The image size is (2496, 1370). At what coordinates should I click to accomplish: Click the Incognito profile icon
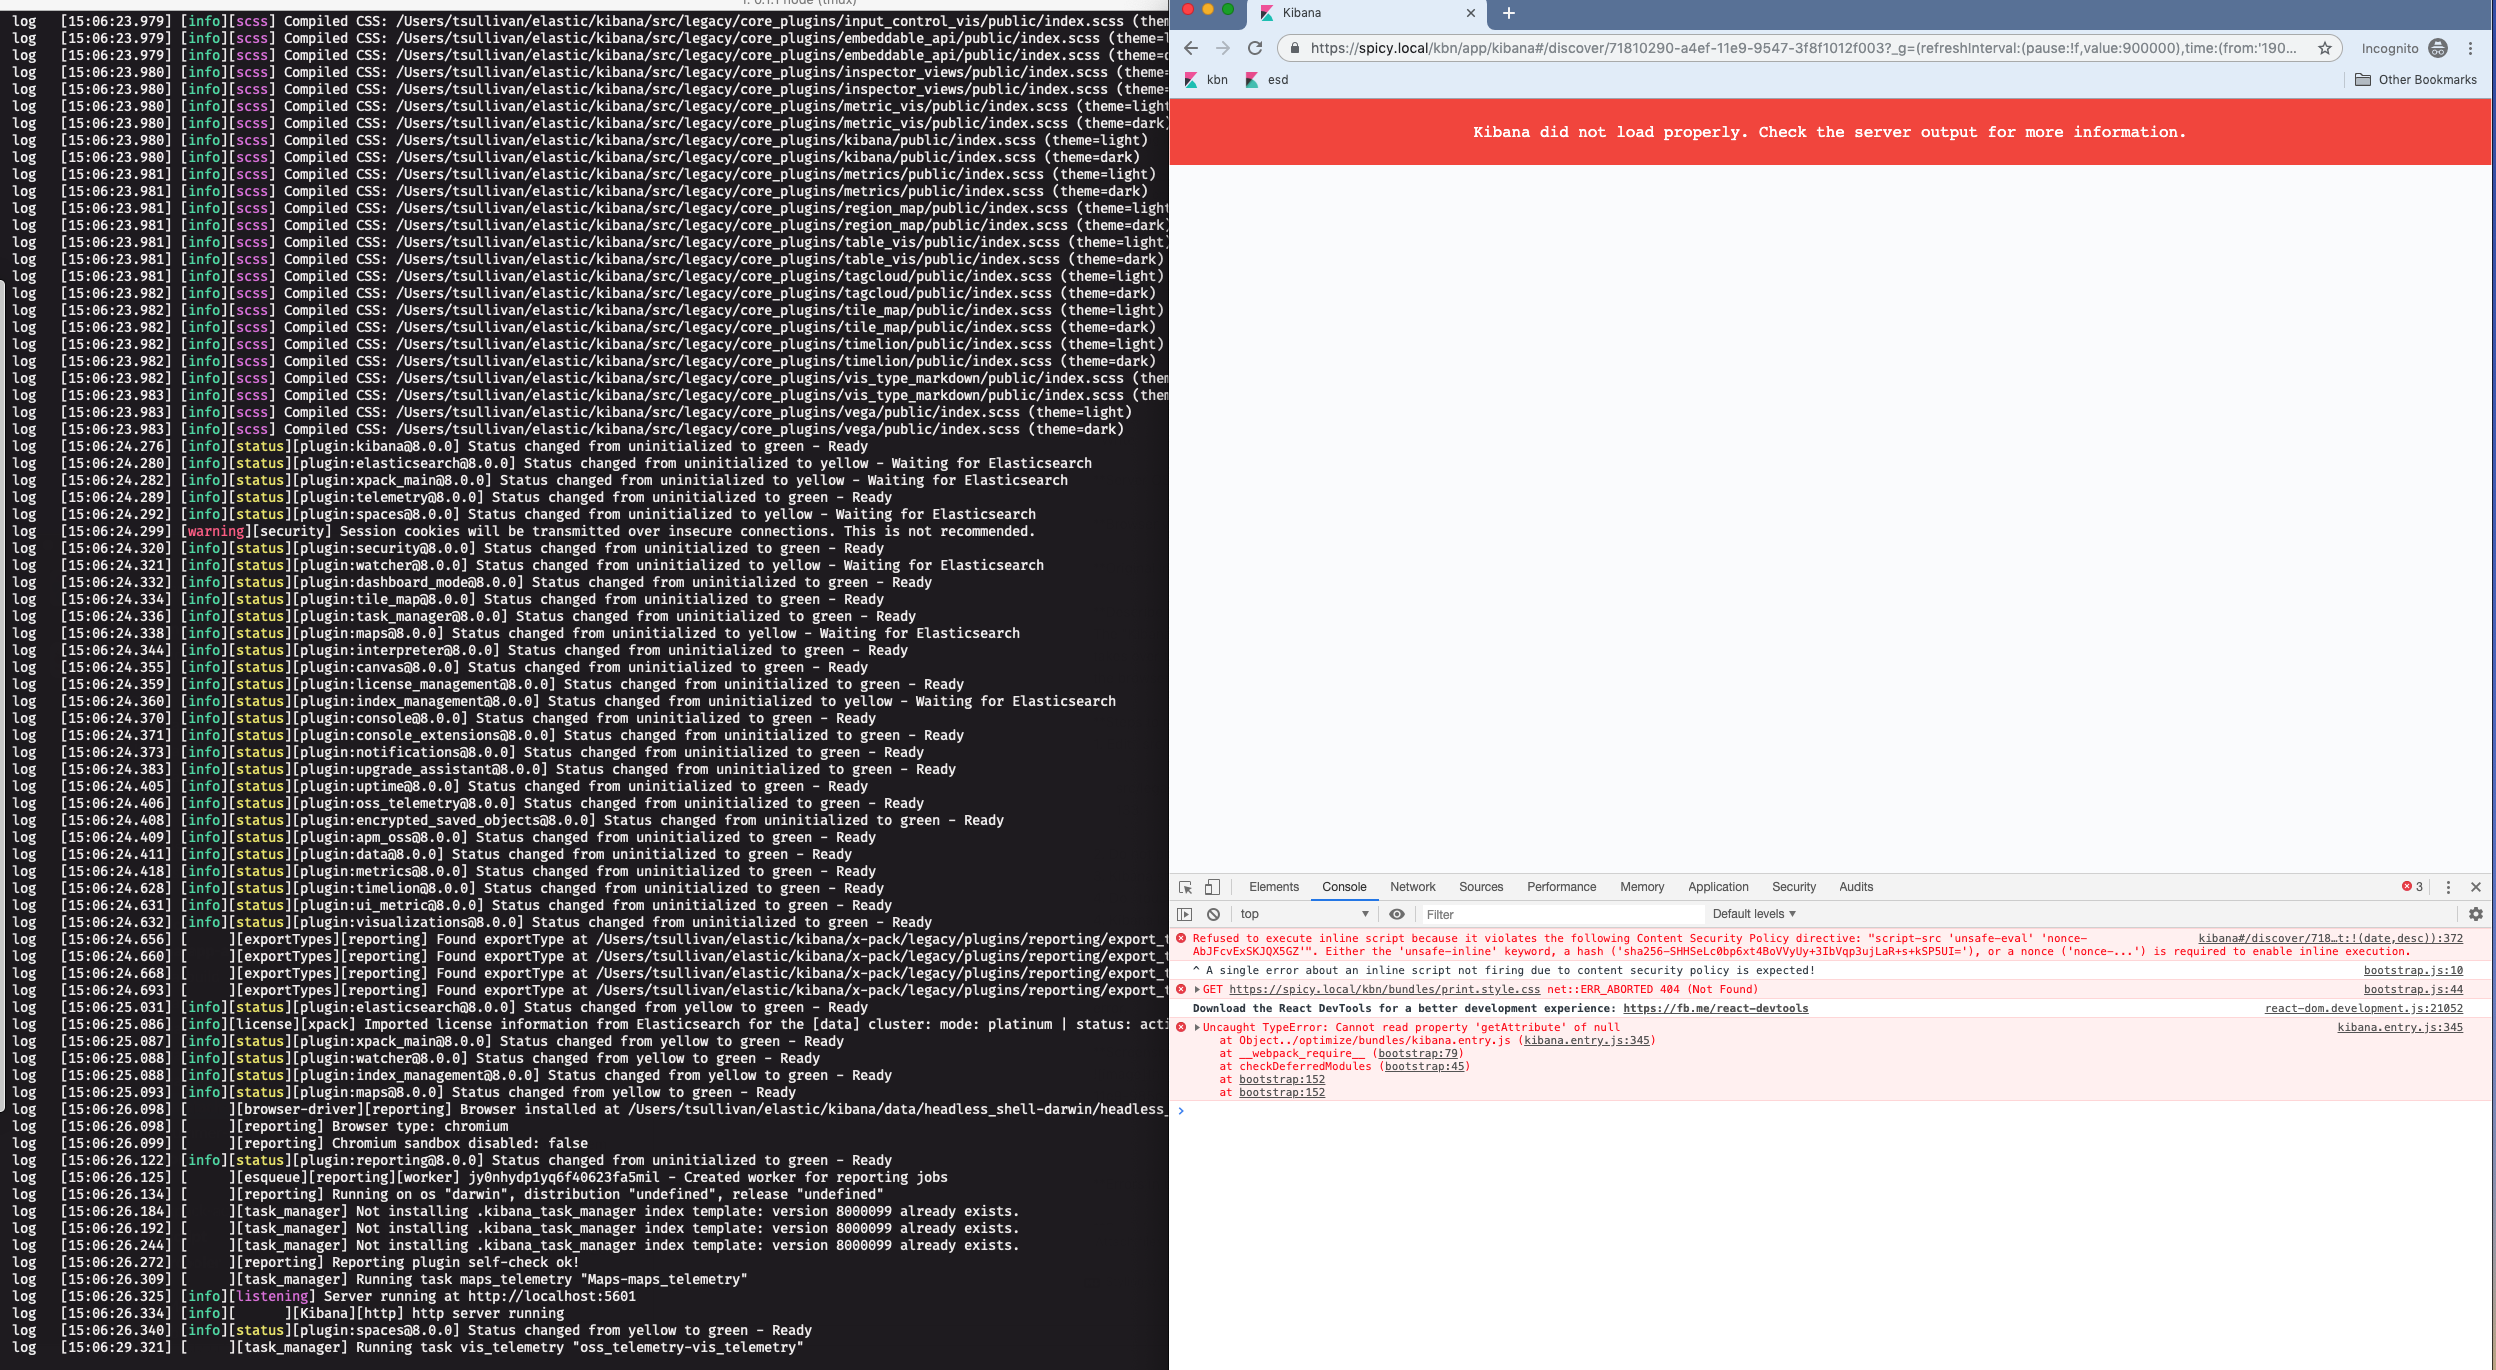pyautogui.click(x=2438, y=48)
